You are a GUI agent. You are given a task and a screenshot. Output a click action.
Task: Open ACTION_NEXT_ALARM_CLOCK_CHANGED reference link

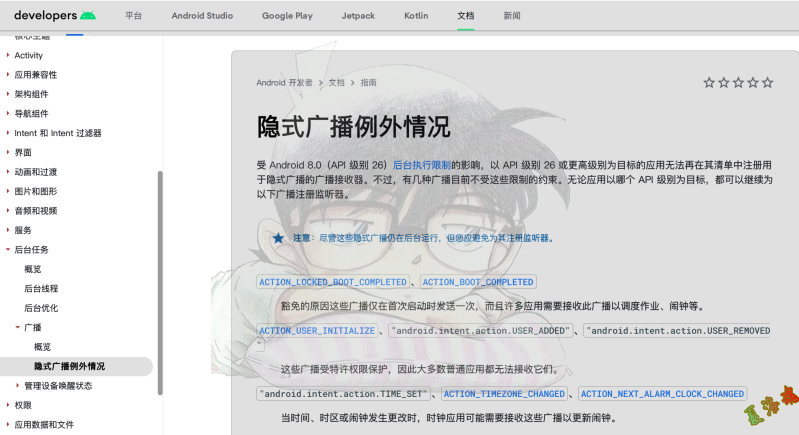pyautogui.click(x=662, y=394)
